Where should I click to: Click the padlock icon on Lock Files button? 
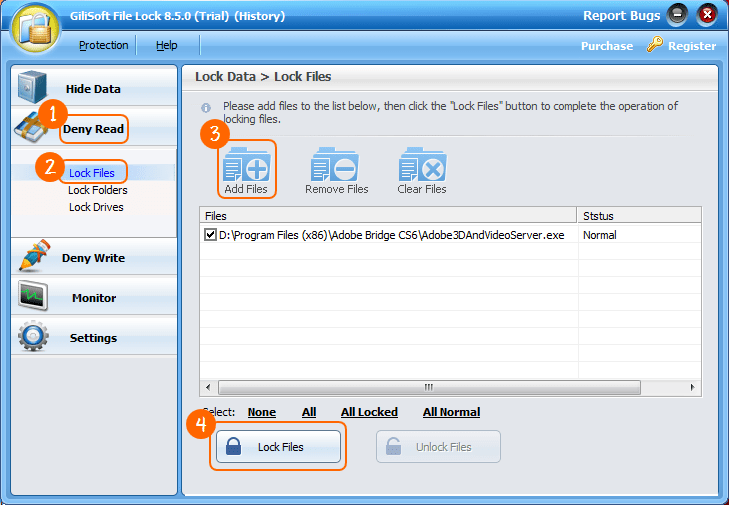[x=233, y=446]
